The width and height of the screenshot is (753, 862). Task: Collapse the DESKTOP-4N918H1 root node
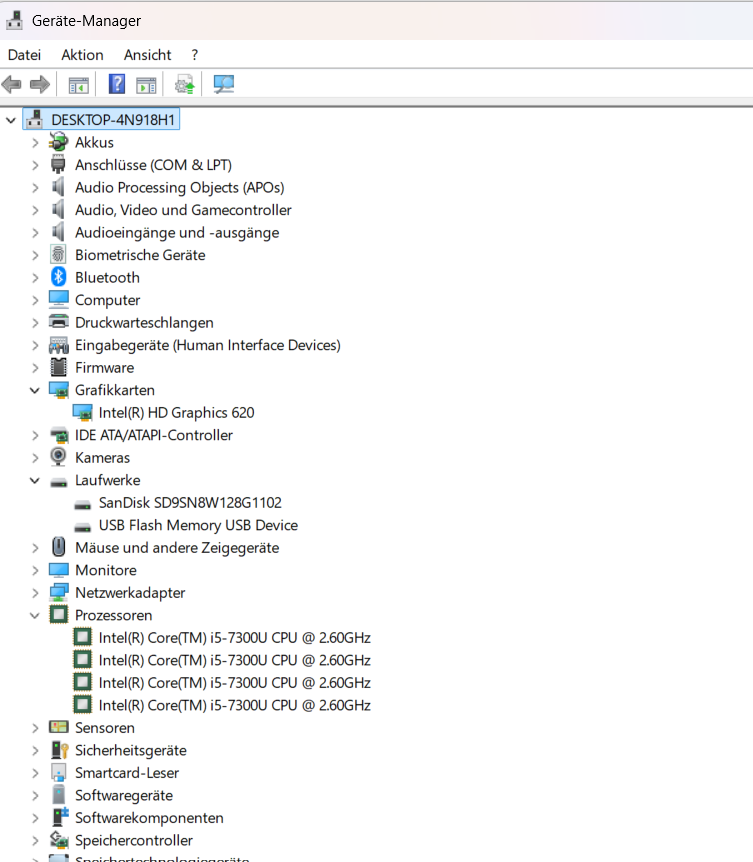point(10,120)
